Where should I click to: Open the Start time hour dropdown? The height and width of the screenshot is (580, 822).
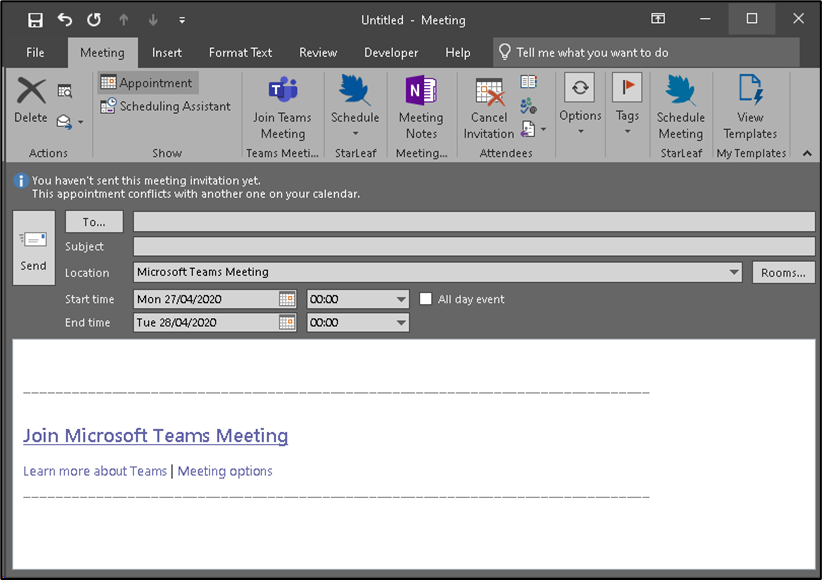coord(401,299)
